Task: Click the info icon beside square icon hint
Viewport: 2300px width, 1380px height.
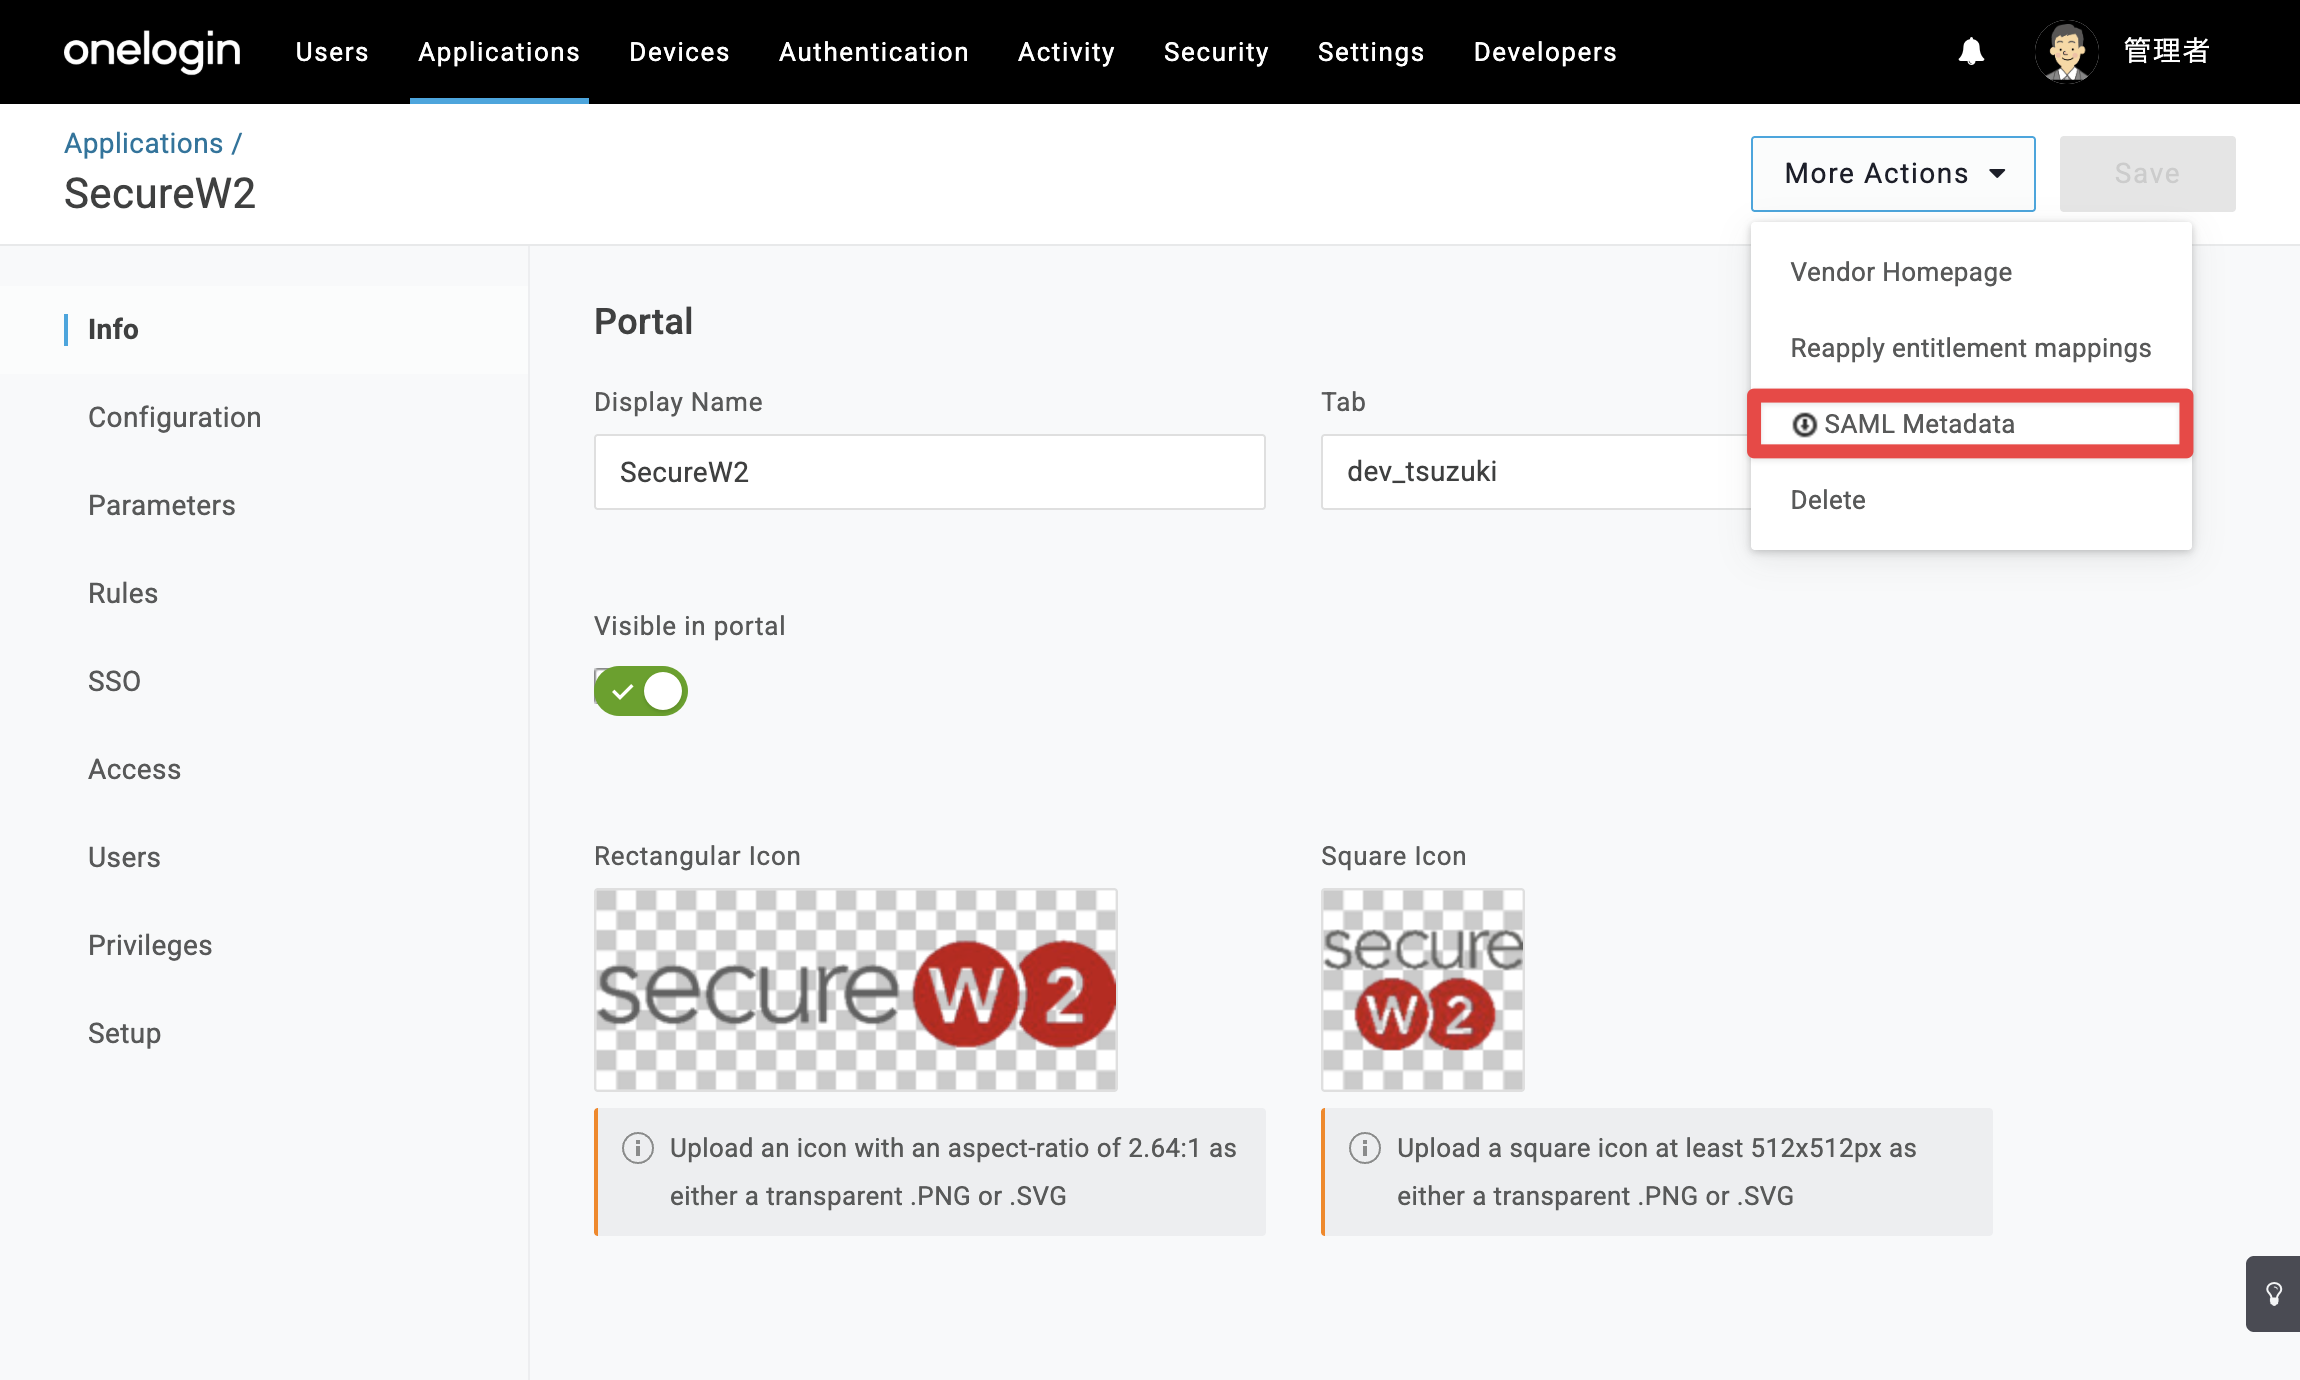Action: 1365,1147
